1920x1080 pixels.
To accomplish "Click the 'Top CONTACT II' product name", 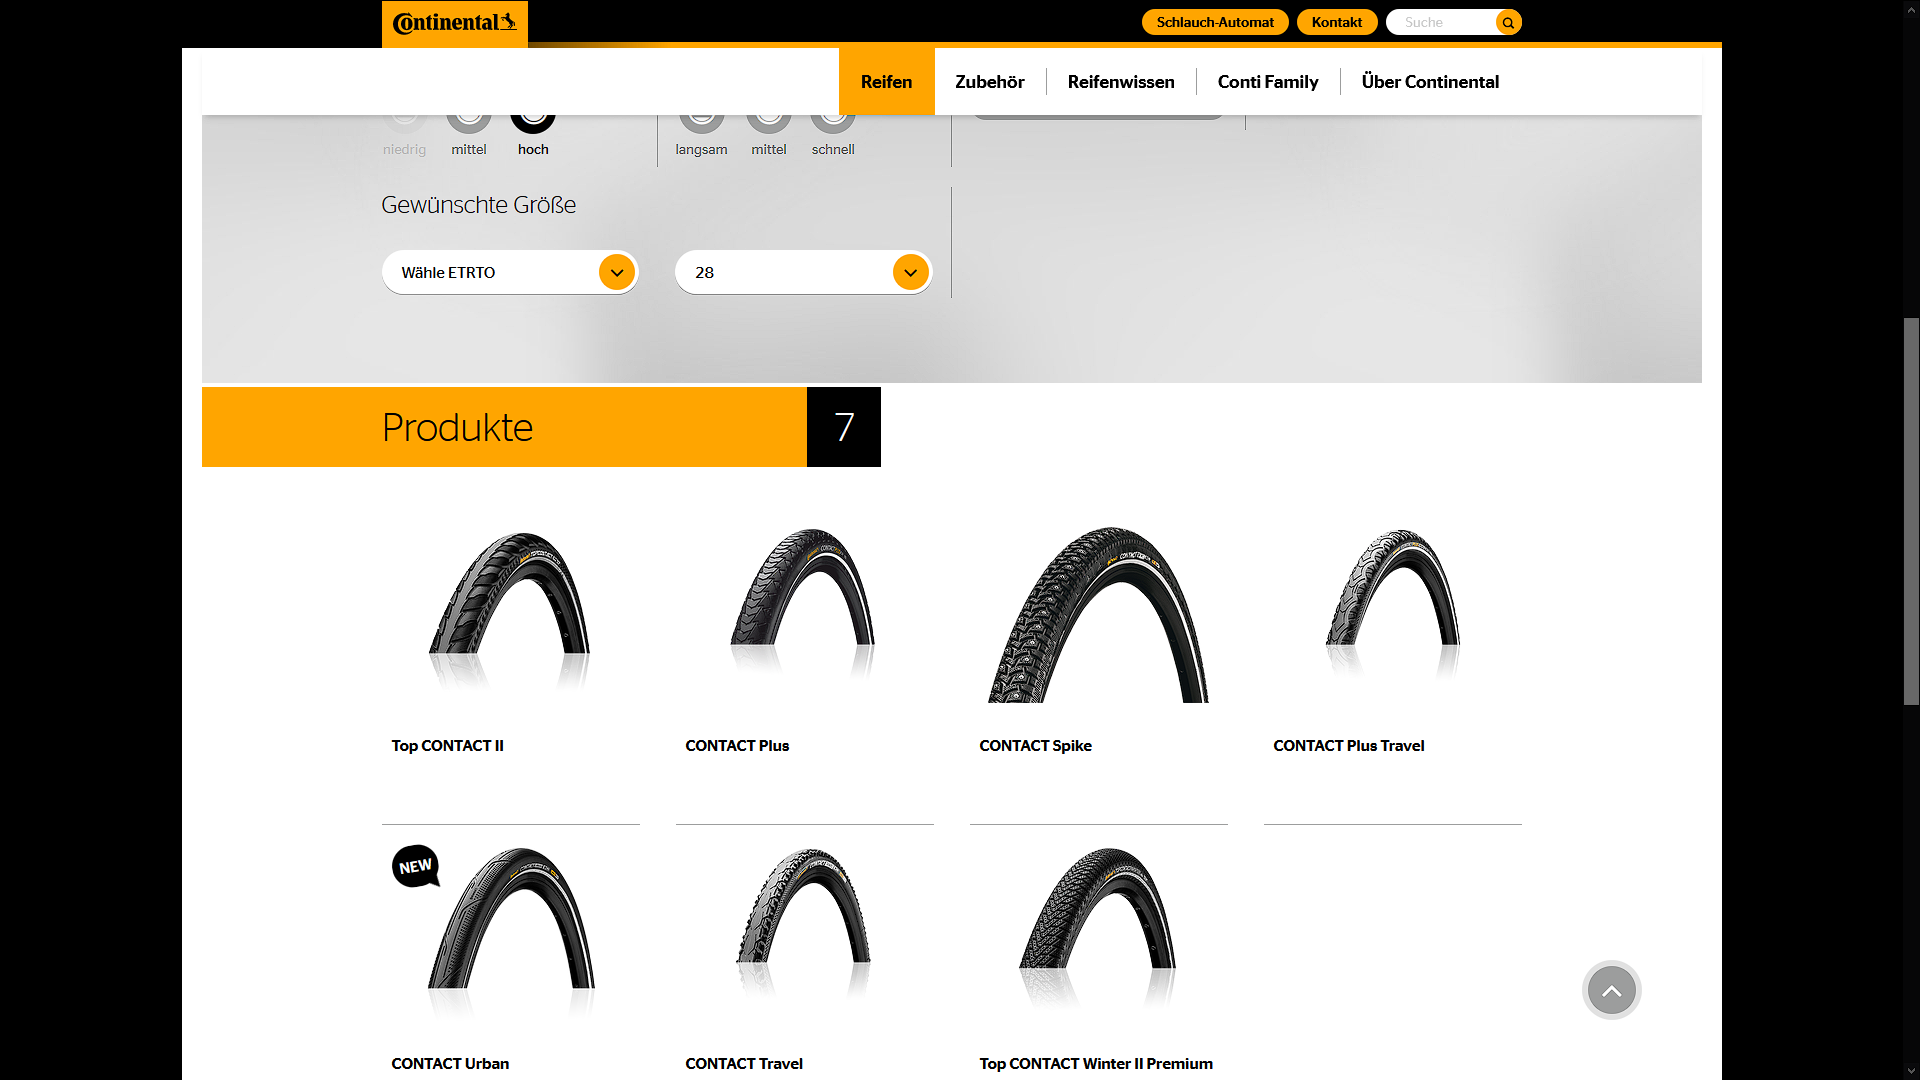I will 447,746.
